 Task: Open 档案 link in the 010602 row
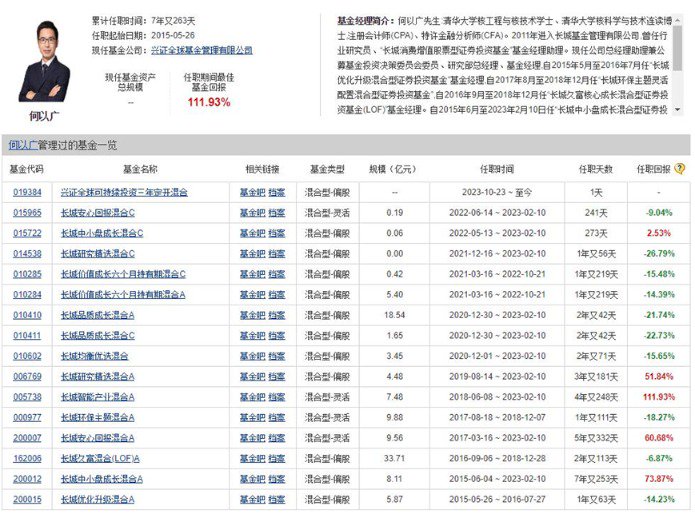(x=277, y=356)
